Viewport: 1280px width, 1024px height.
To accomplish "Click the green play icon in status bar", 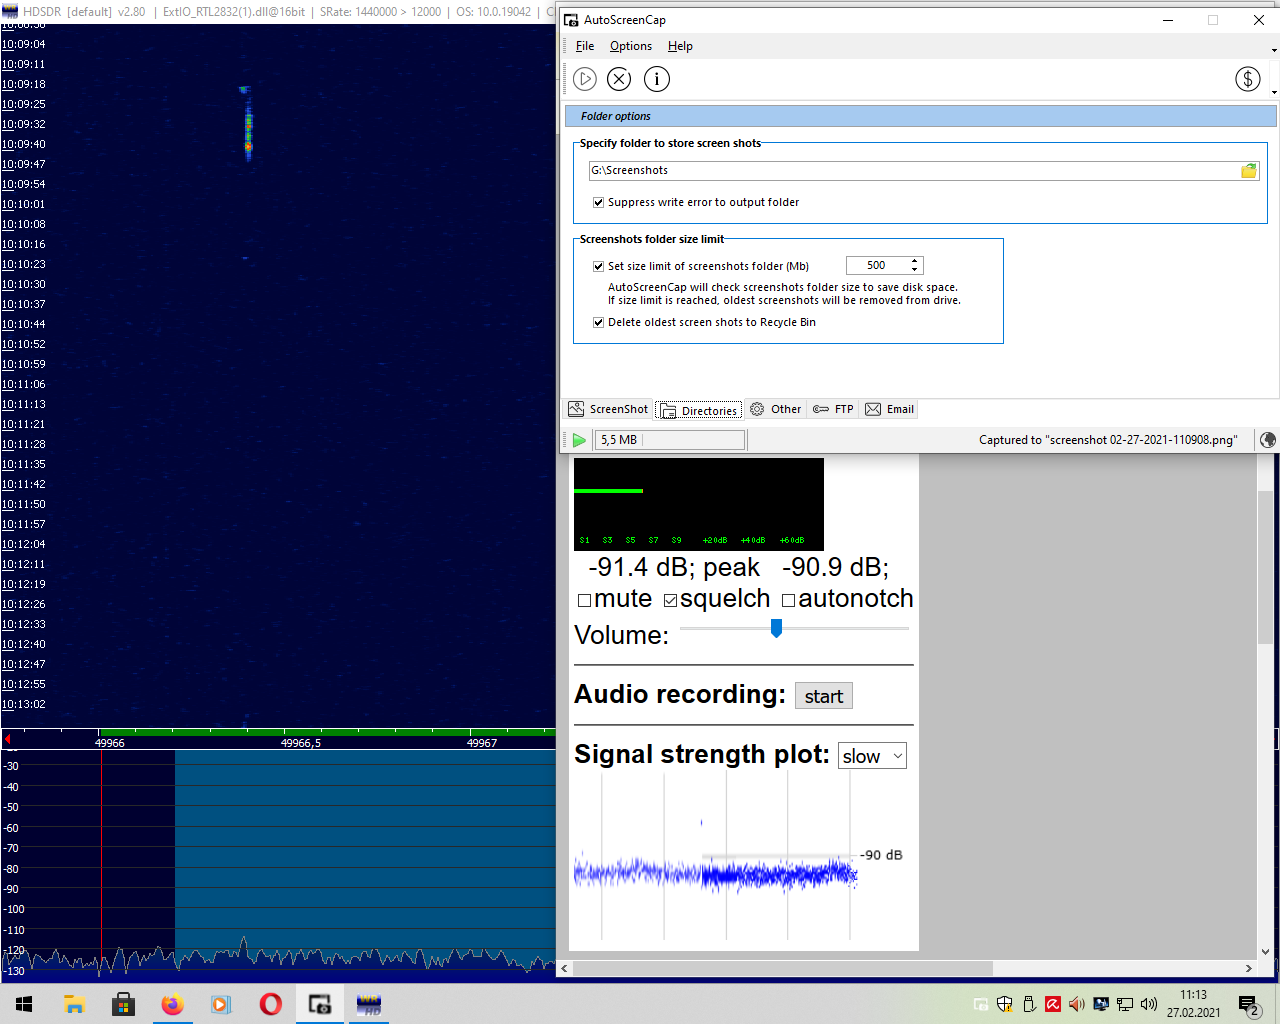I will click(x=579, y=440).
